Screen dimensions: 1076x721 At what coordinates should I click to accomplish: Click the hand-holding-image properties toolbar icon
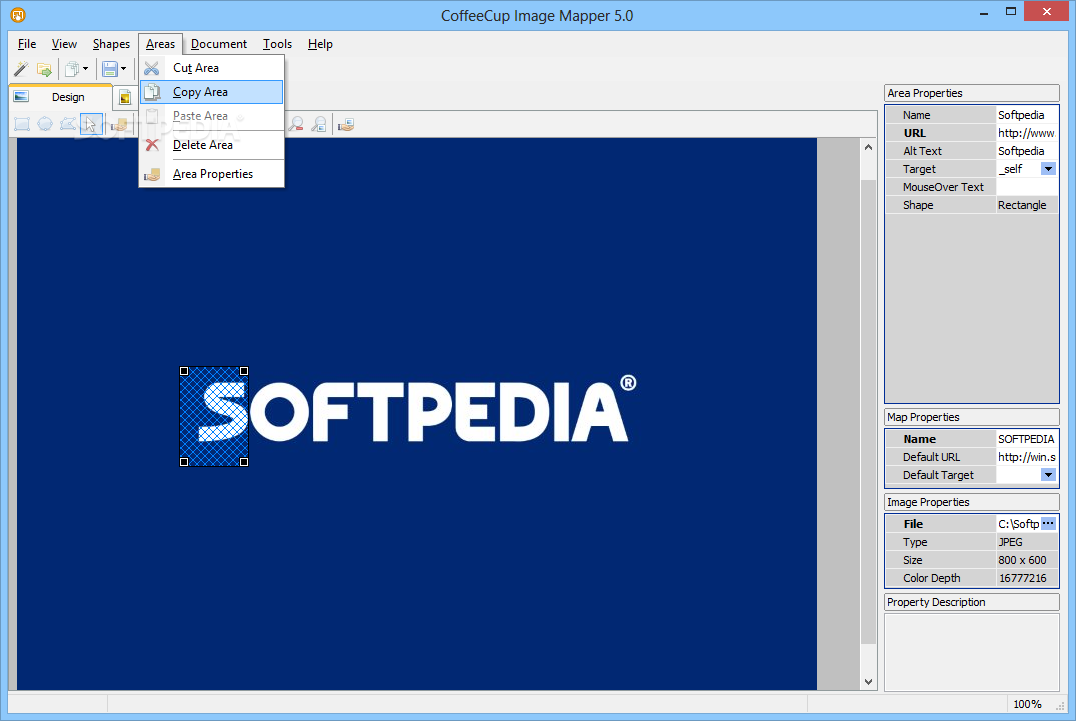click(x=346, y=124)
